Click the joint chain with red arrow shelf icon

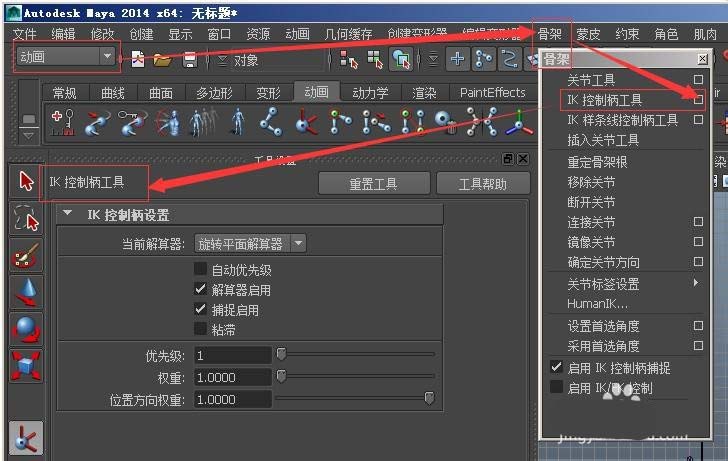[376, 123]
